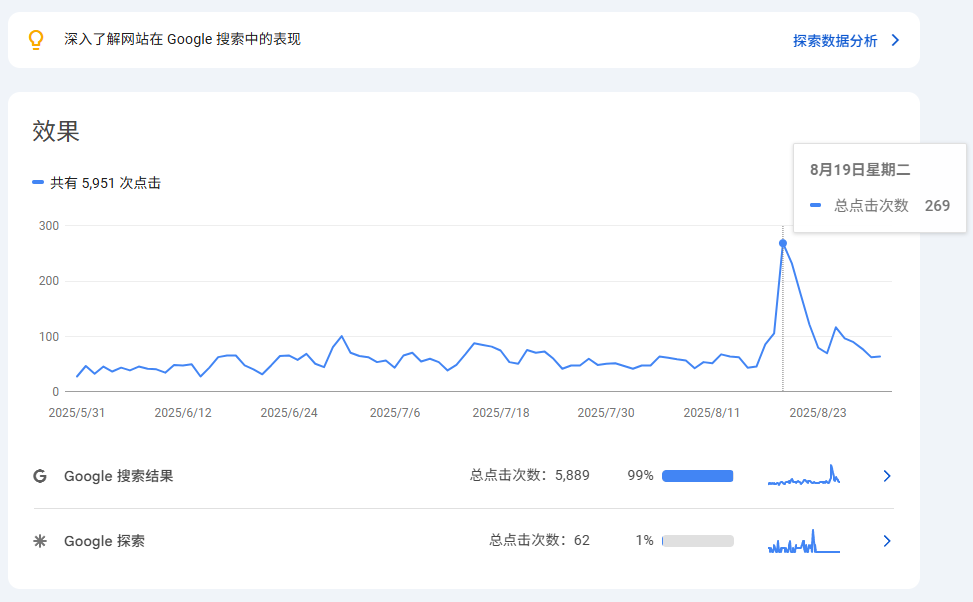Open the 探索数据分析 link
This screenshot has width=973, height=602.
coord(835,41)
